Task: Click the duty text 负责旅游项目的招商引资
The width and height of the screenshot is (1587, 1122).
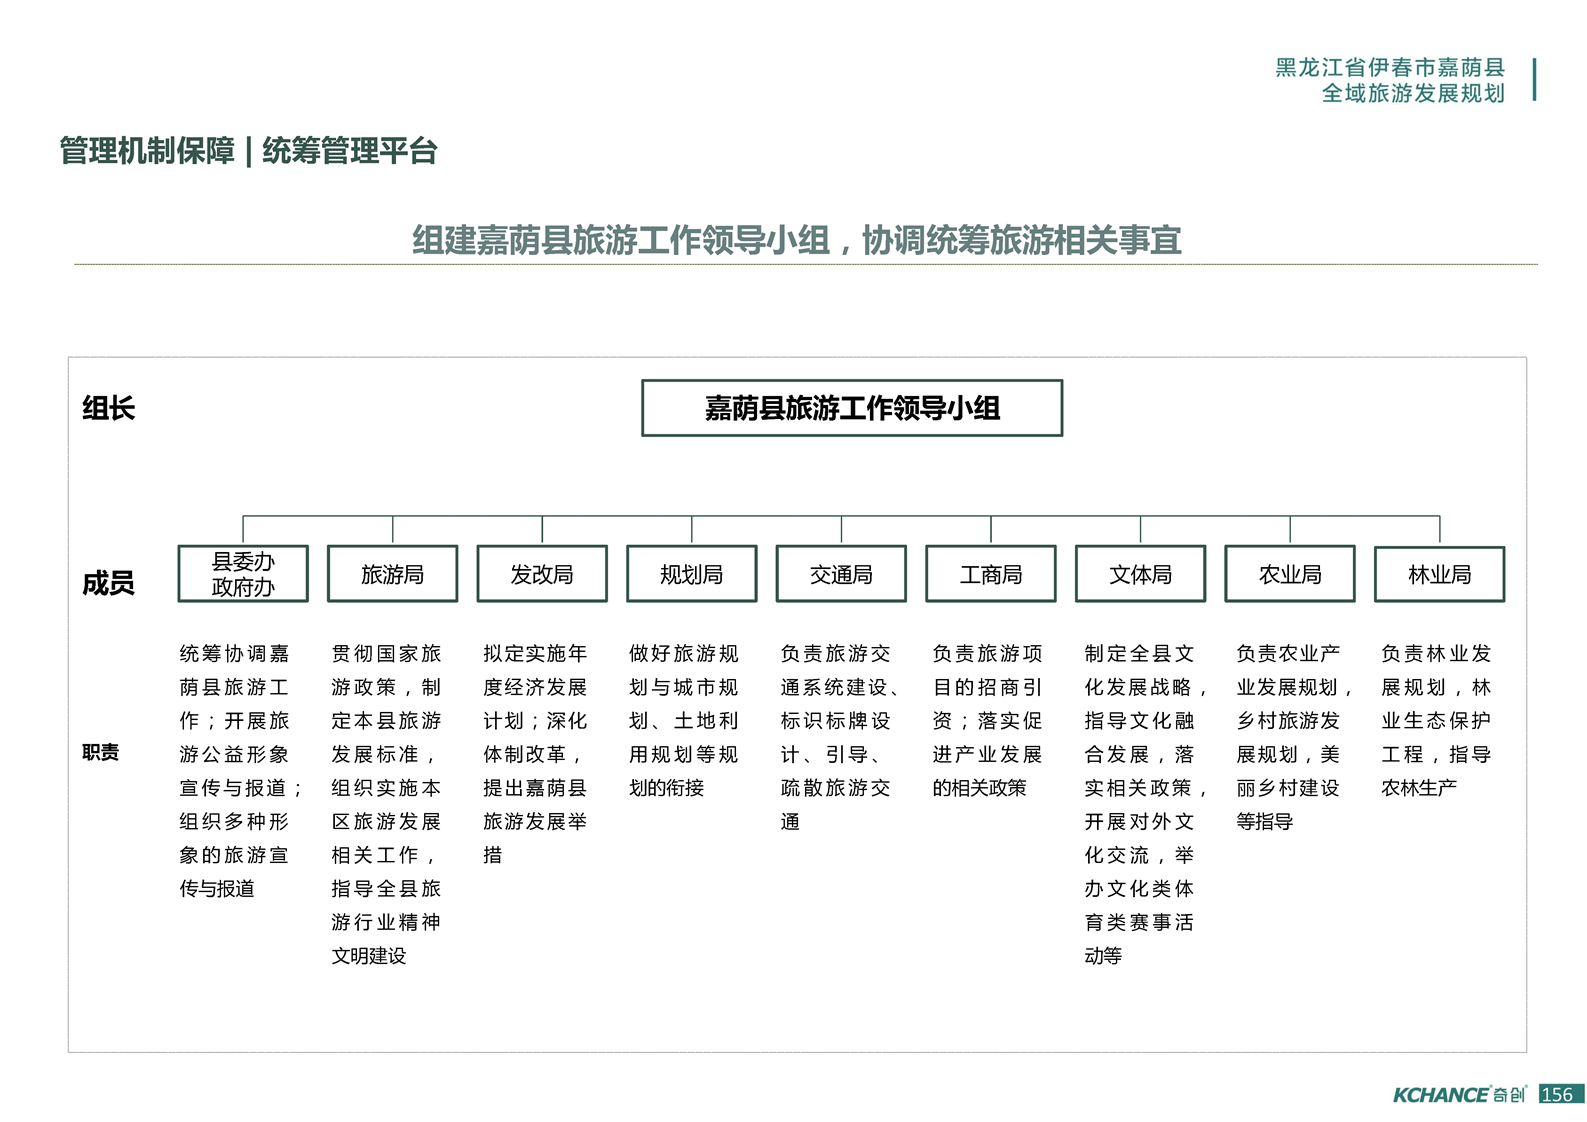Action: coord(987,686)
